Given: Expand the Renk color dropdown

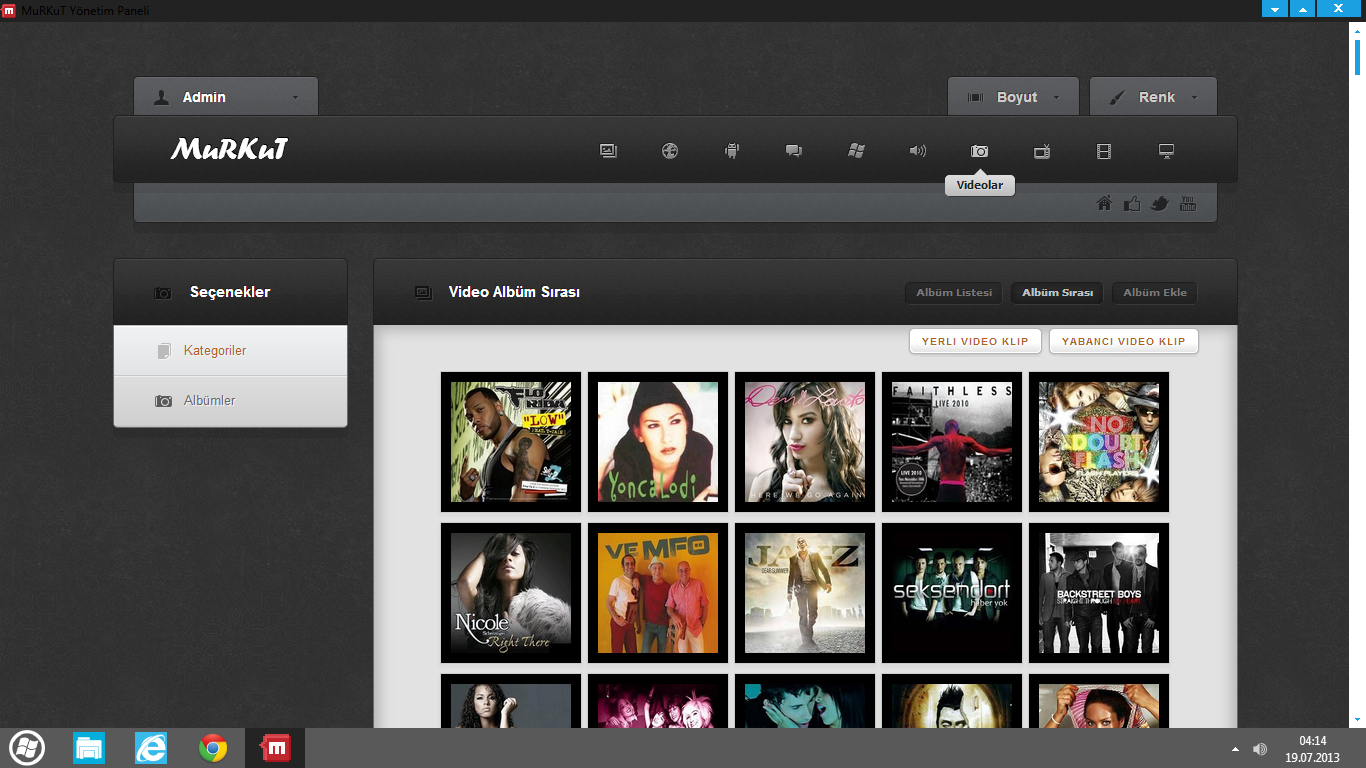Looking at the screenshot, I should click(1153, 97).
